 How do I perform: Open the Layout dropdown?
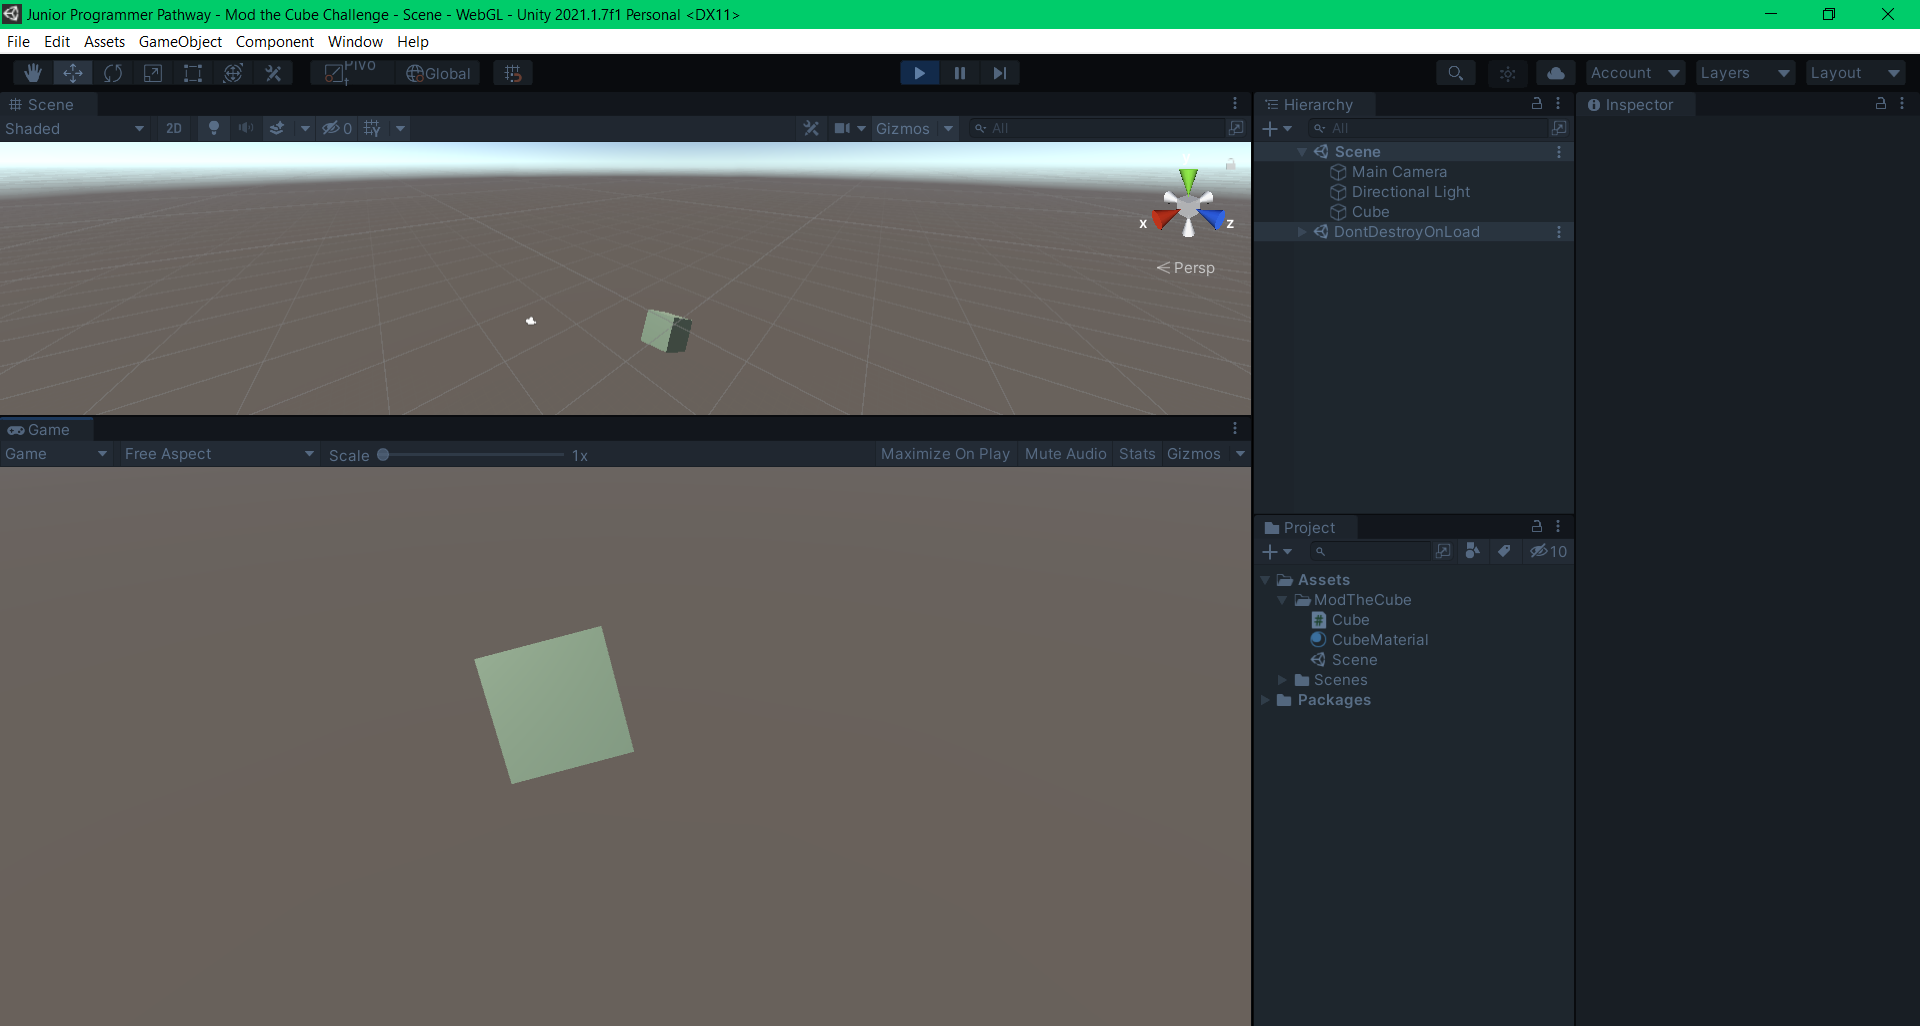click(1855, 72)
